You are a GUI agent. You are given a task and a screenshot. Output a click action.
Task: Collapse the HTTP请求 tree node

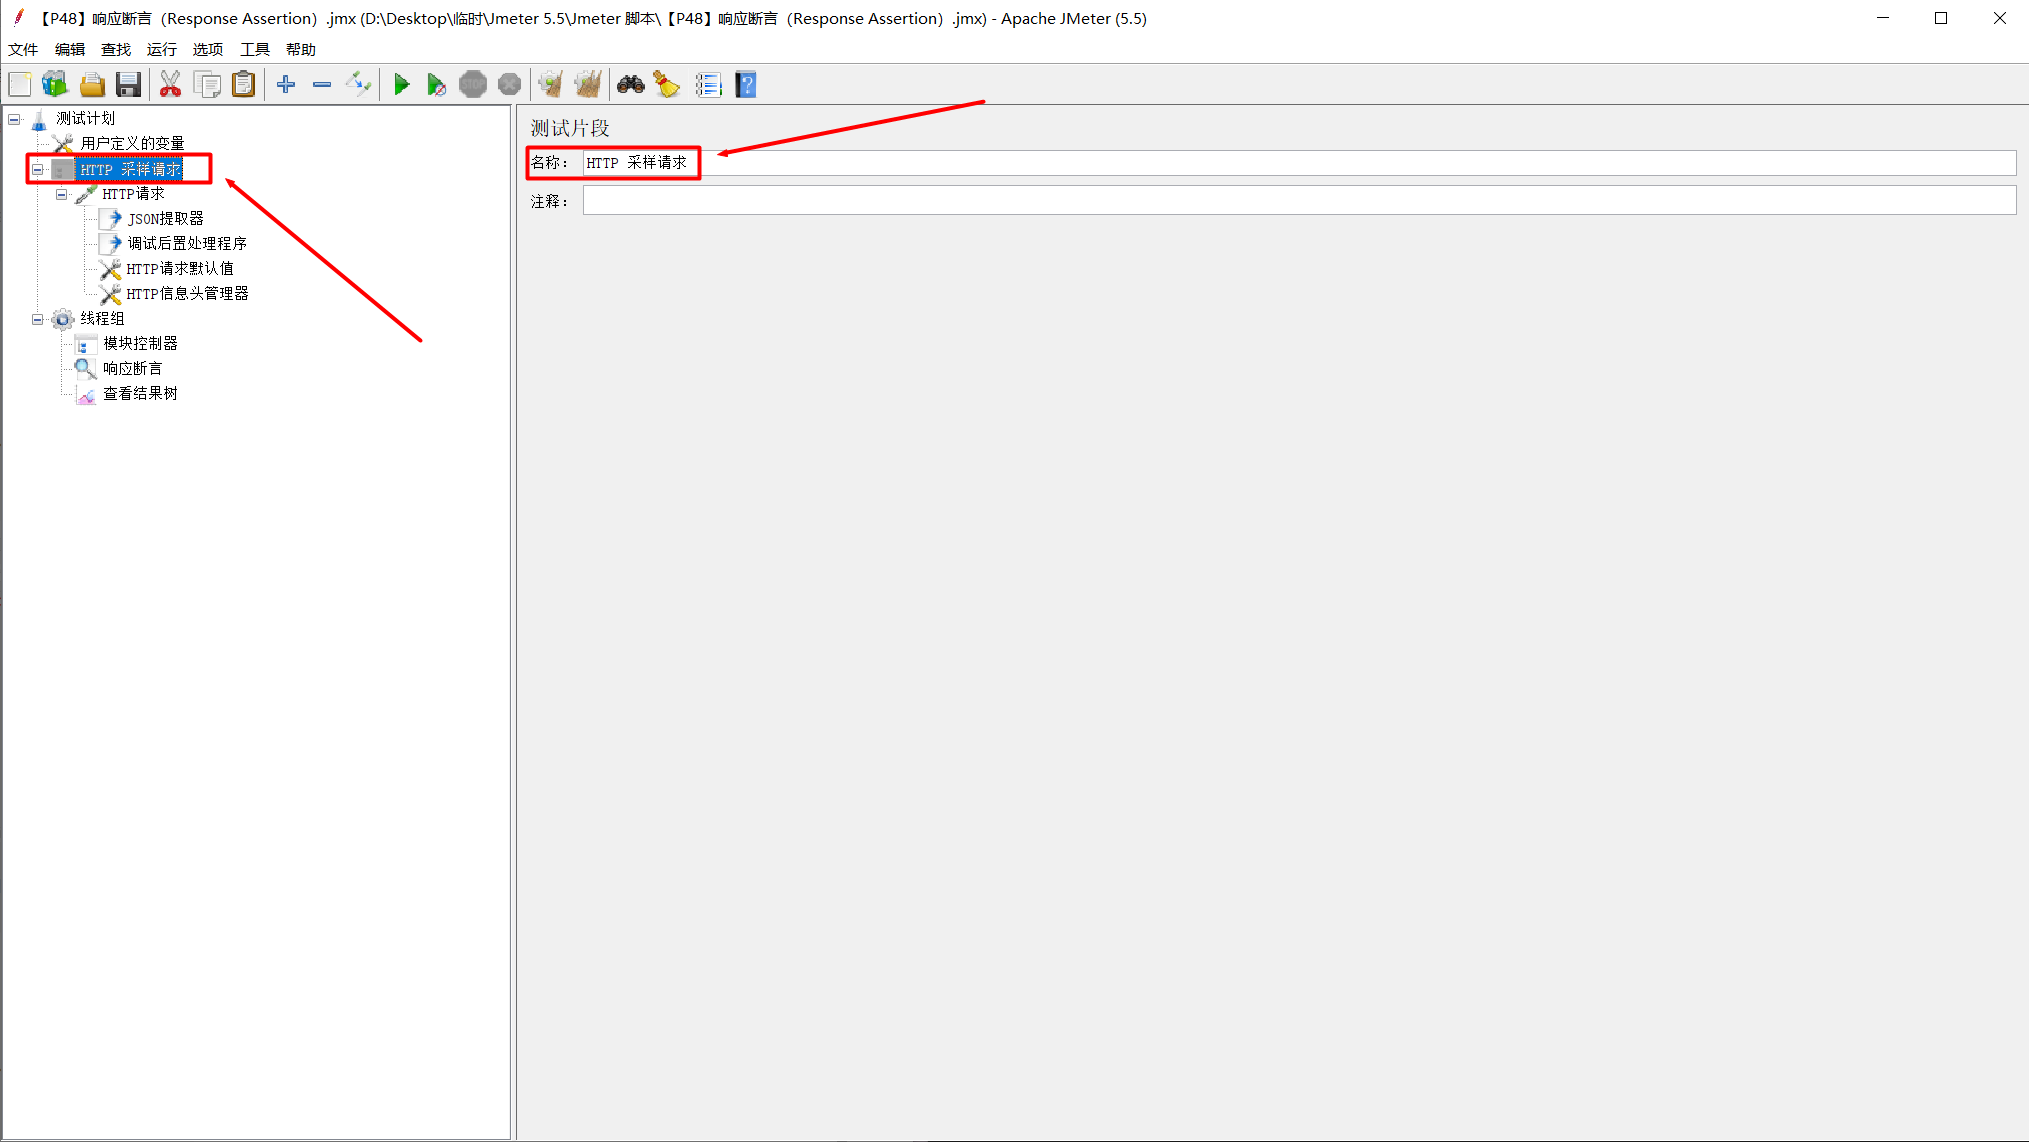pyautogui.click(x=62, y=194)
